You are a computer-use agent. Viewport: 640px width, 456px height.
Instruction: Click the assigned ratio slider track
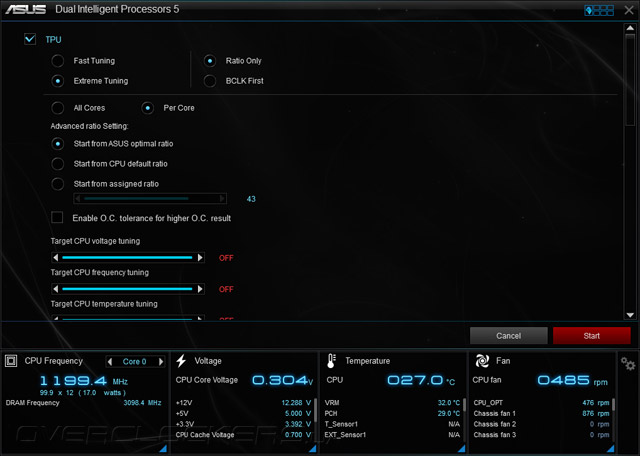(150, 199)
